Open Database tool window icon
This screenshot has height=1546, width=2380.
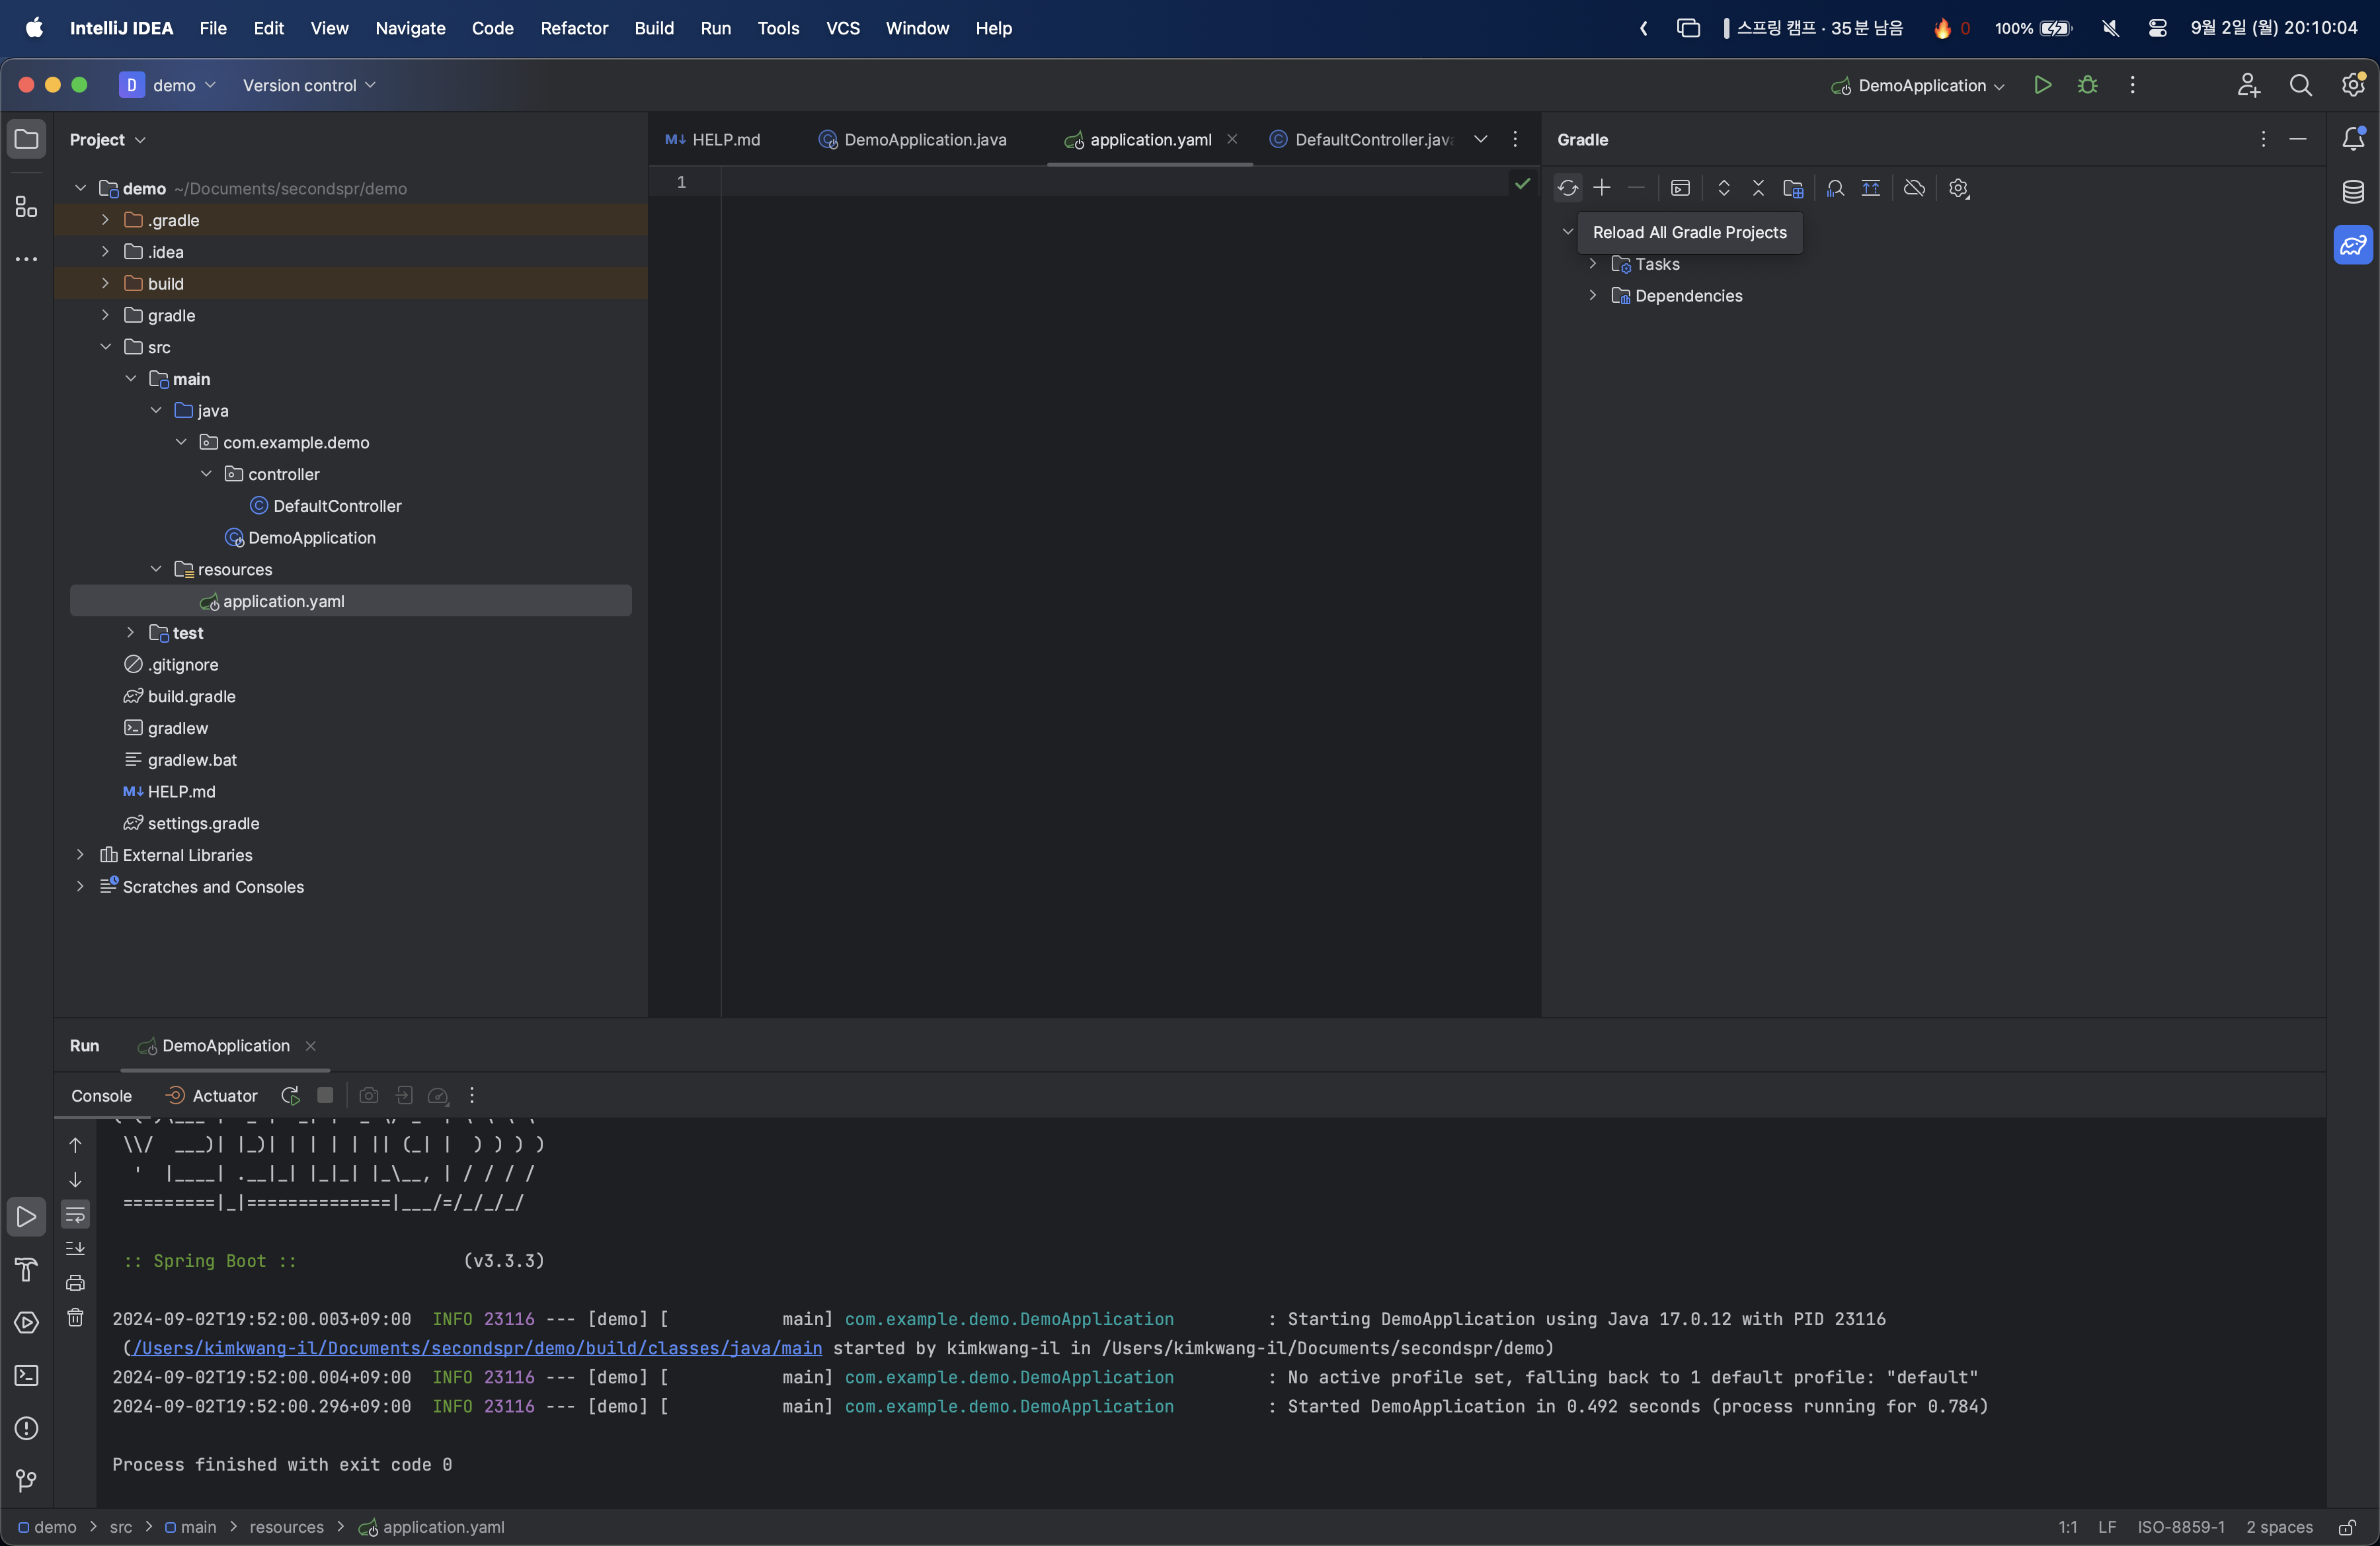(2353, 191)
